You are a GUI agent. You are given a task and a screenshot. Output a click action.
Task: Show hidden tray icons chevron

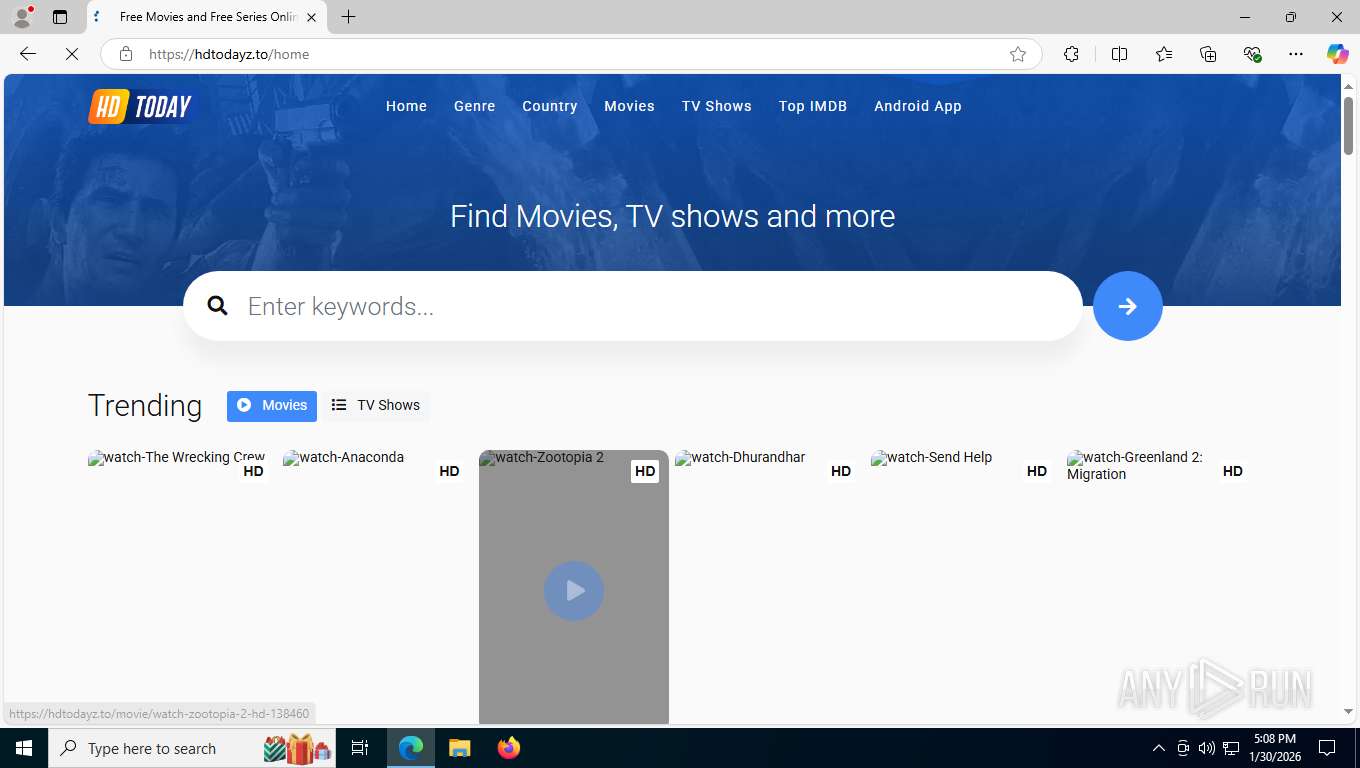tap(1159, 748)
